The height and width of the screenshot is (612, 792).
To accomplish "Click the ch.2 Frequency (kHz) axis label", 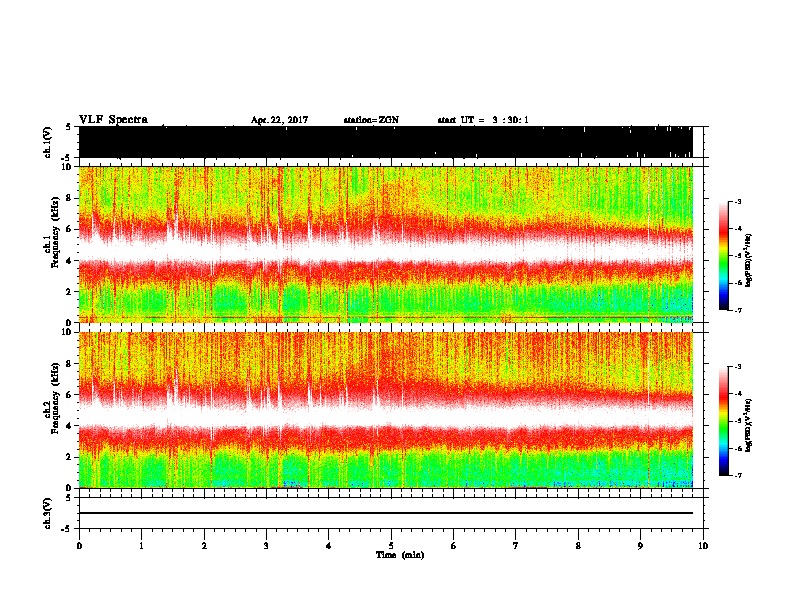I will tap(52, 398).
